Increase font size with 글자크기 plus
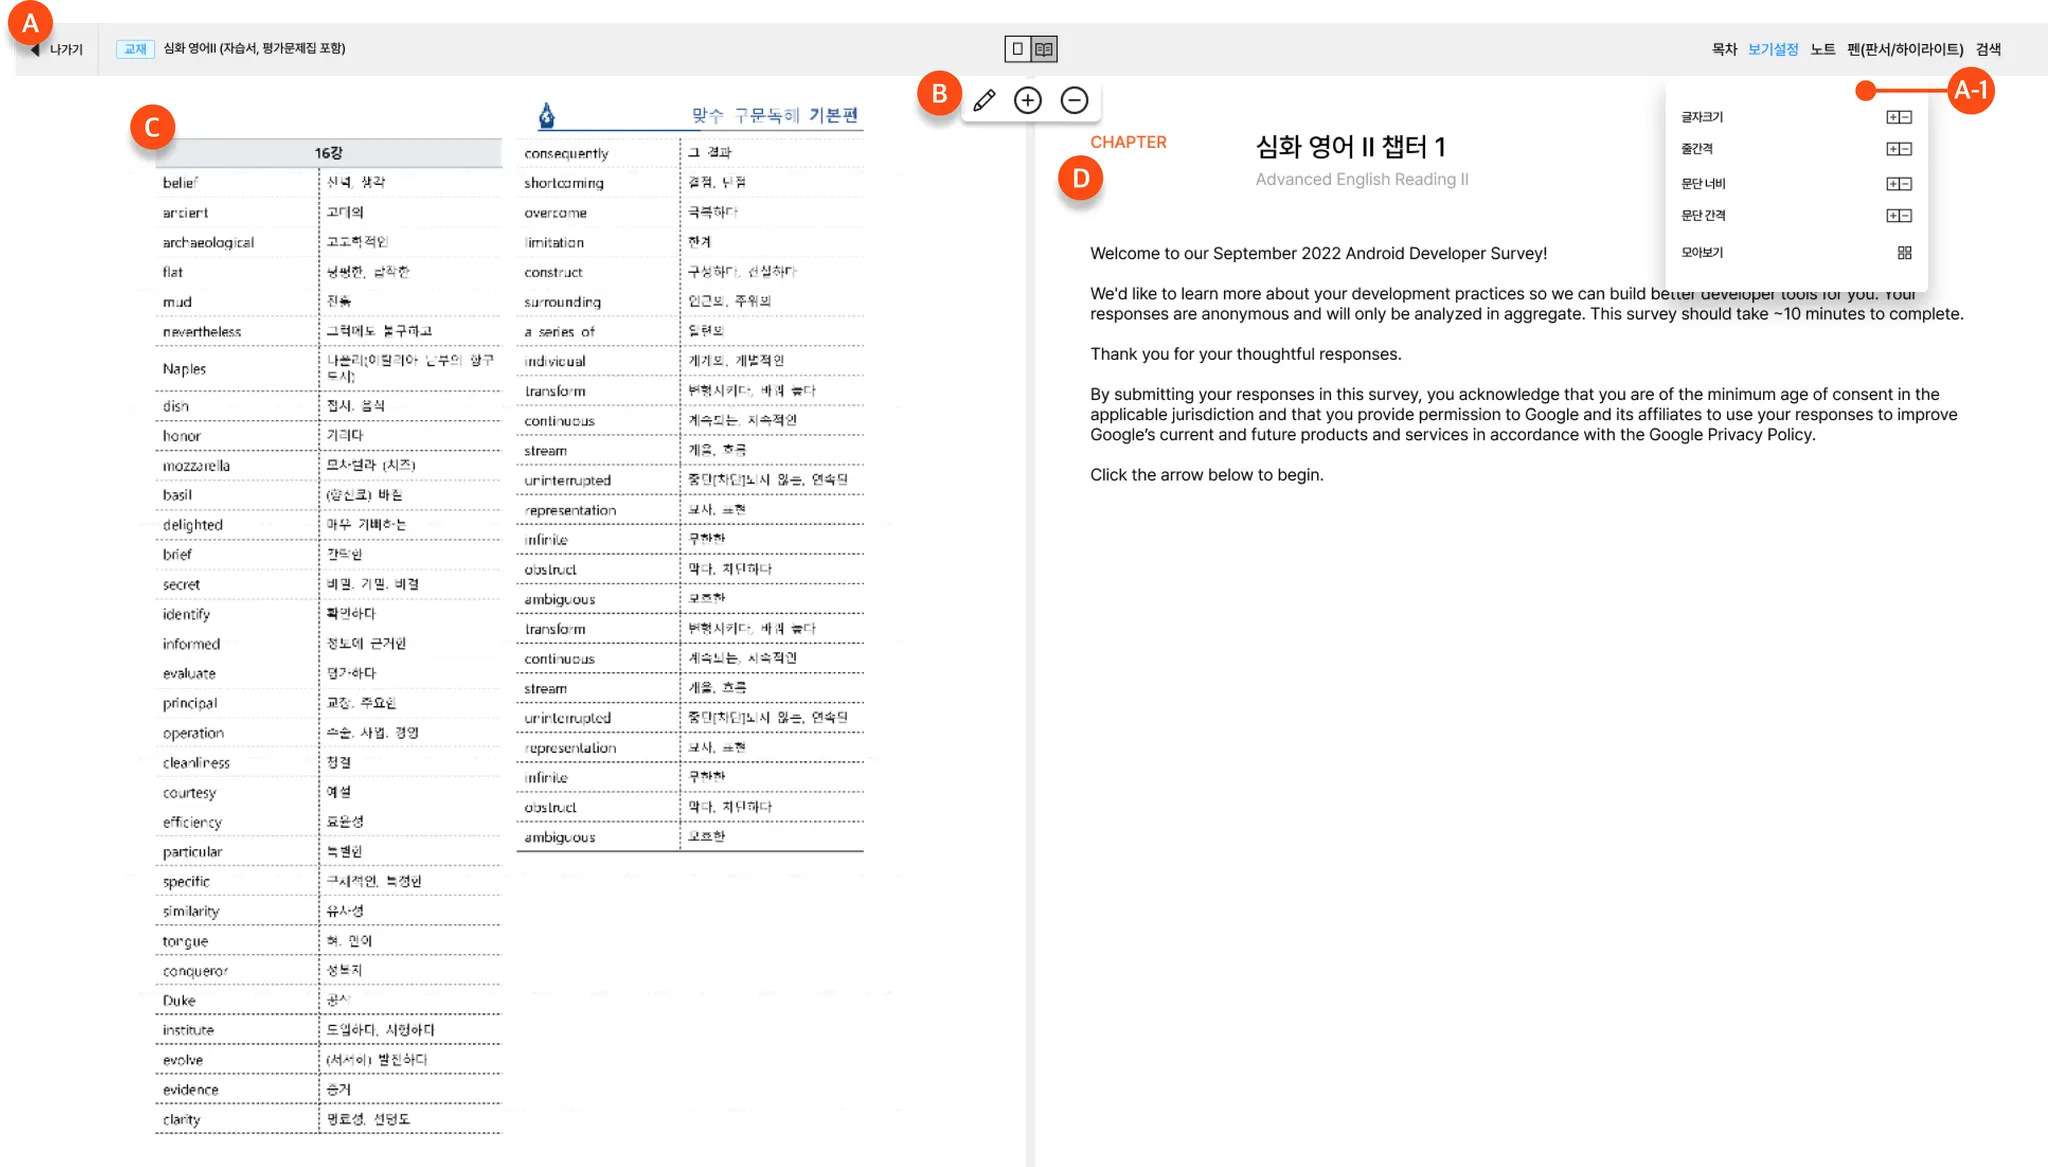The width and height of the screenshot is (2048, 1167). coord(1893,117)
